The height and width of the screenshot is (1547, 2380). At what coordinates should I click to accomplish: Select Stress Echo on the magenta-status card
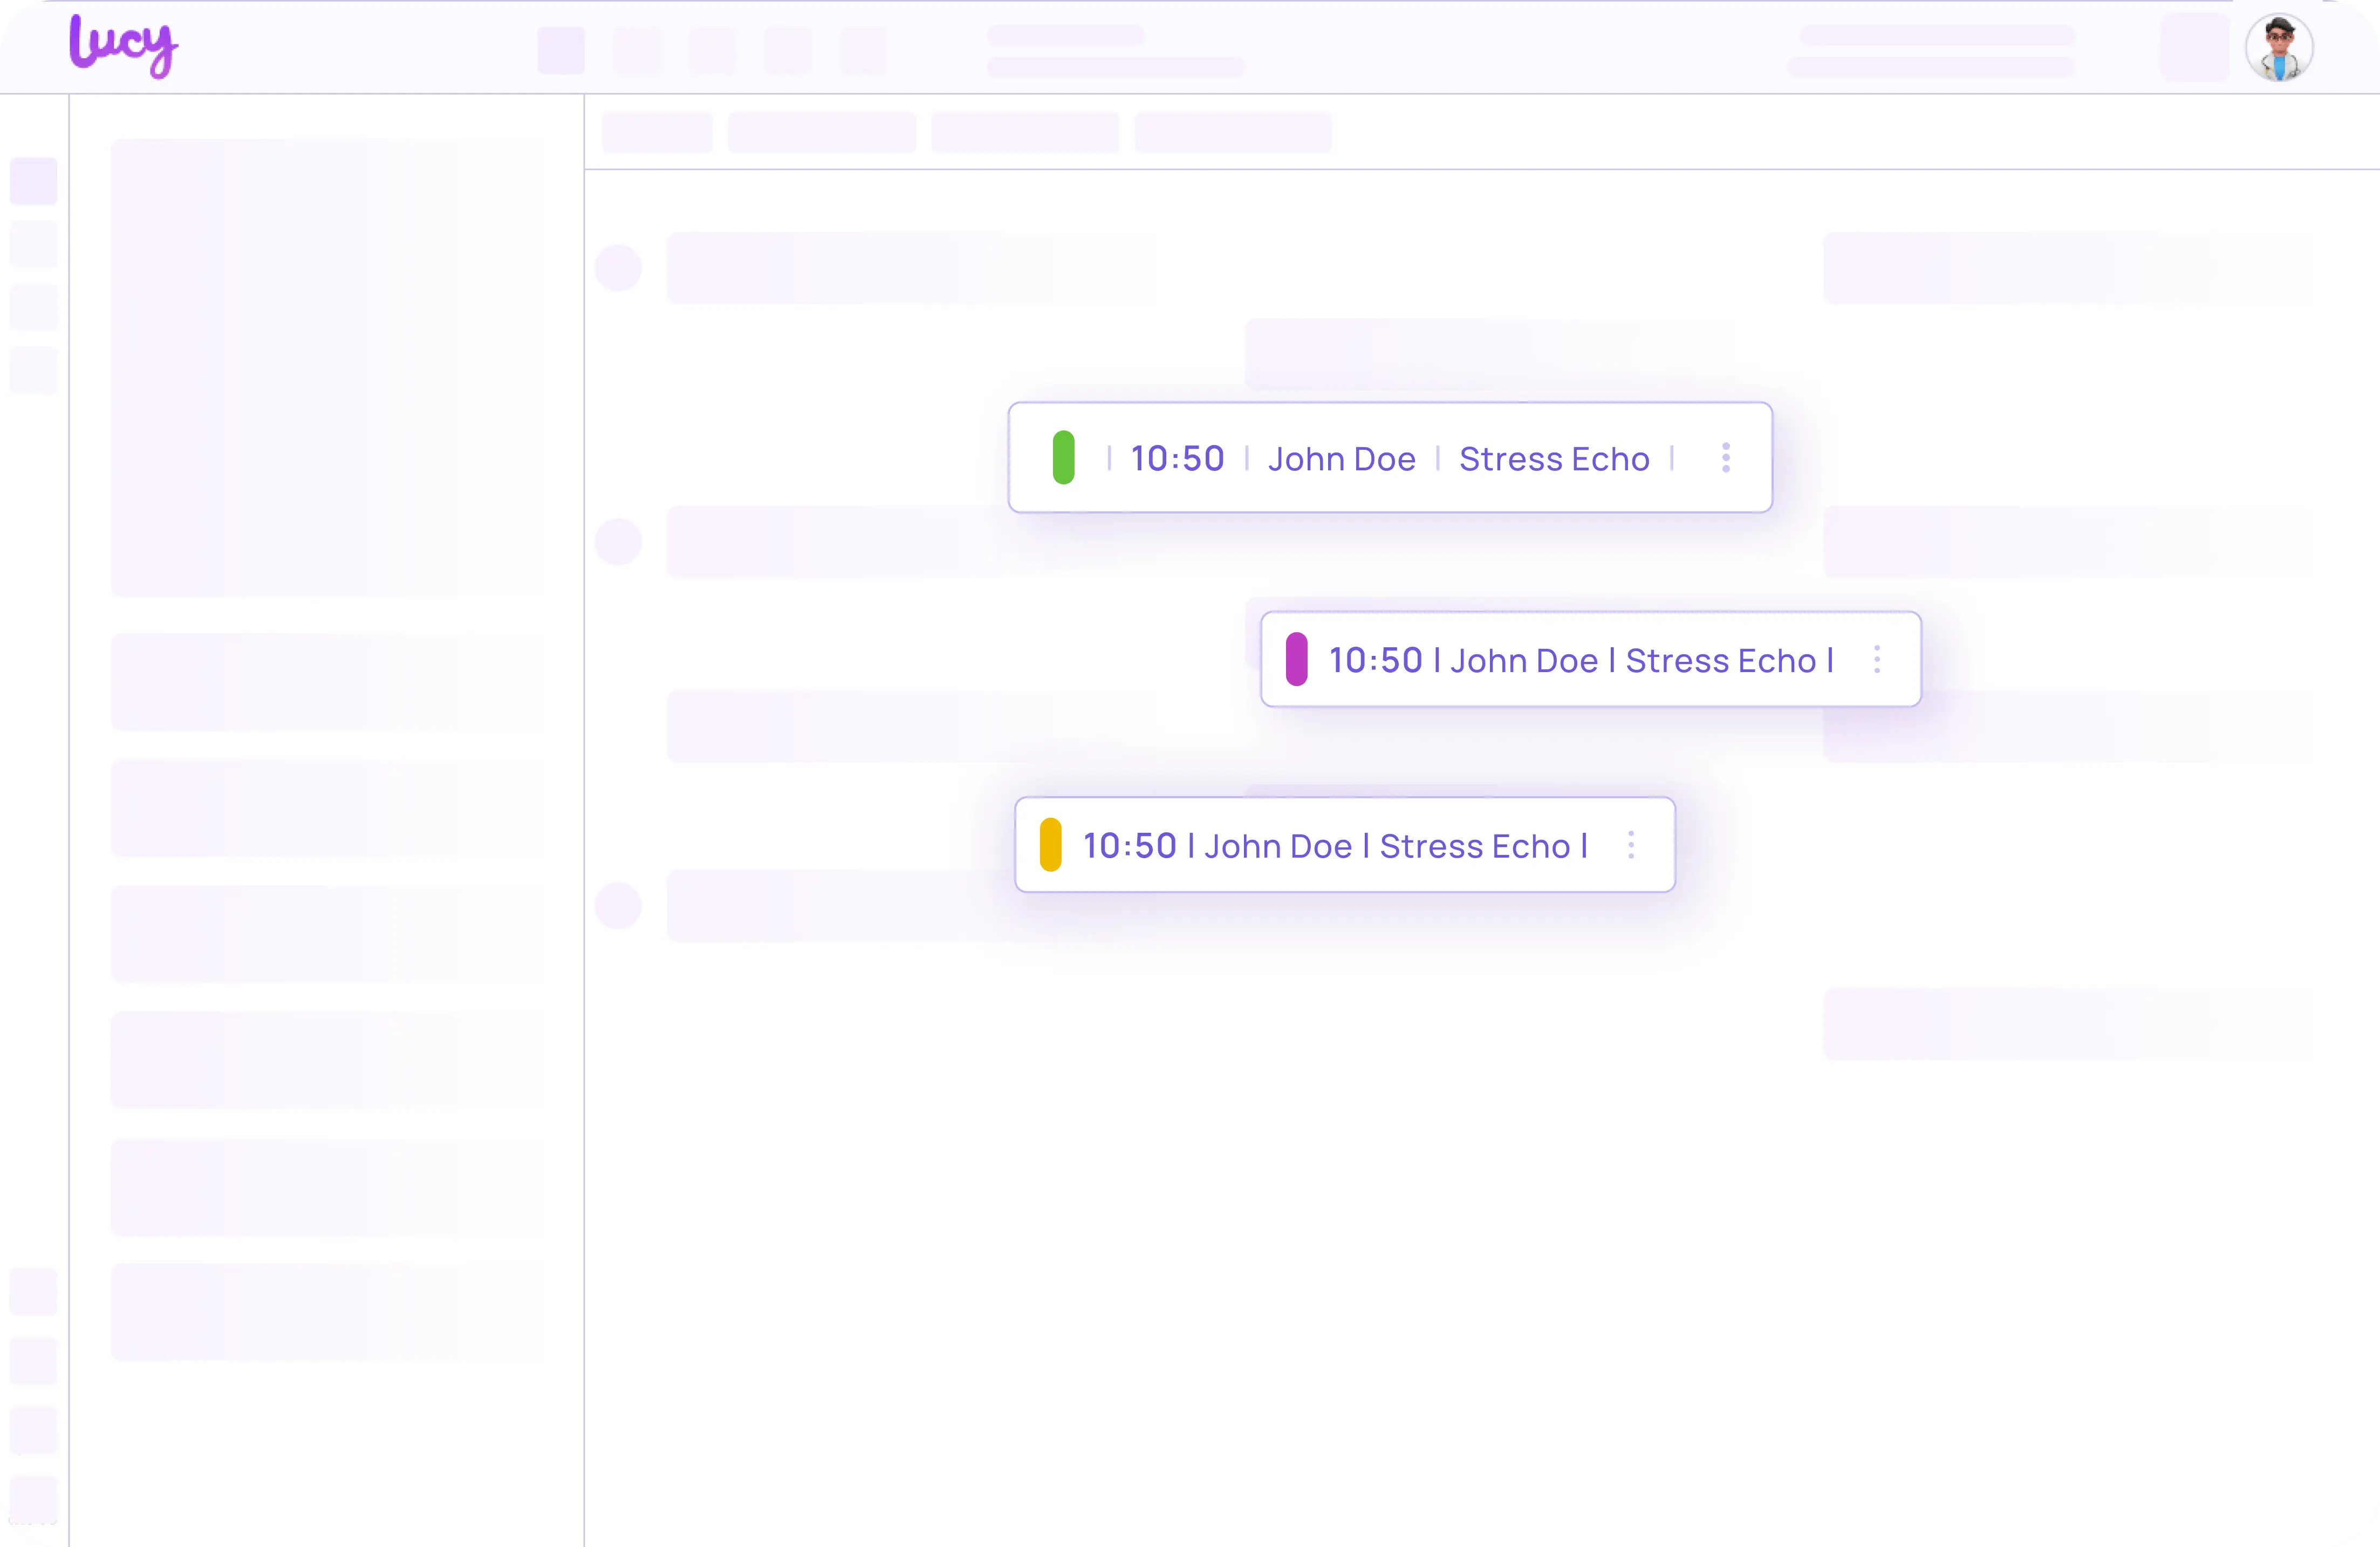click(1720, 661)
